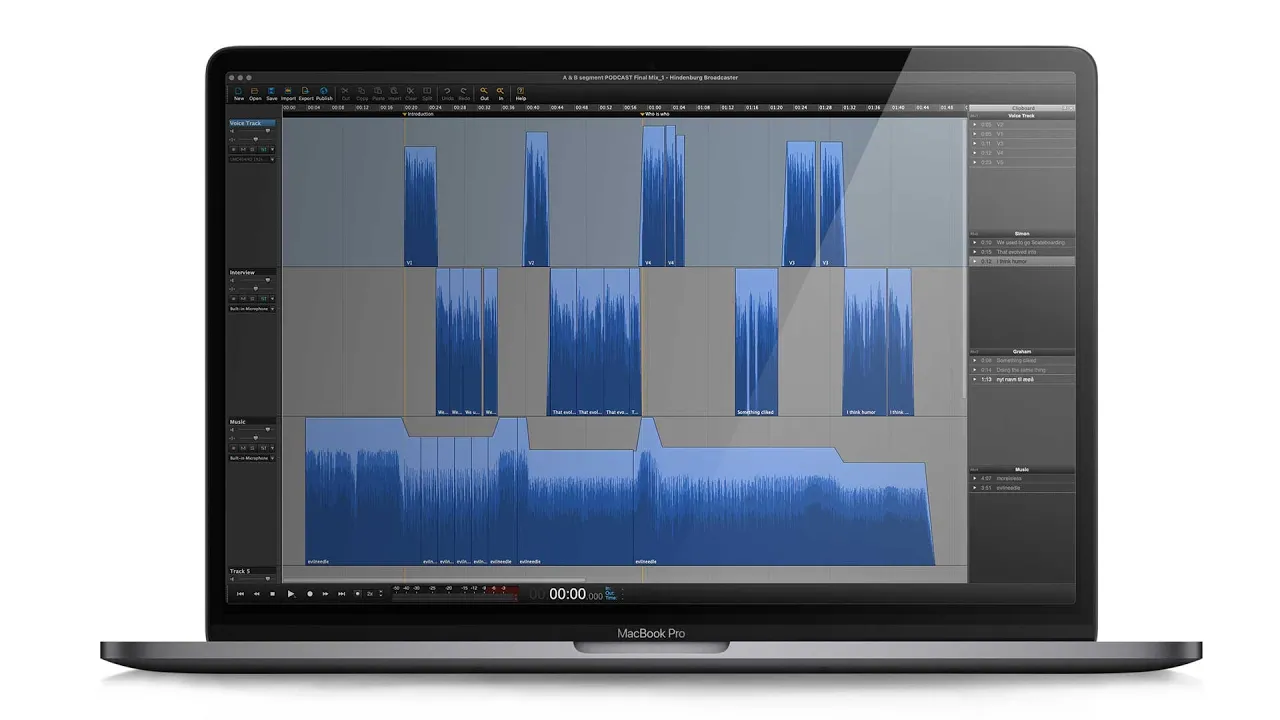Viewport: 1280px width, 720px height.
Task: Select the Copy toolbar icon
Action: [x=362, y=94]
